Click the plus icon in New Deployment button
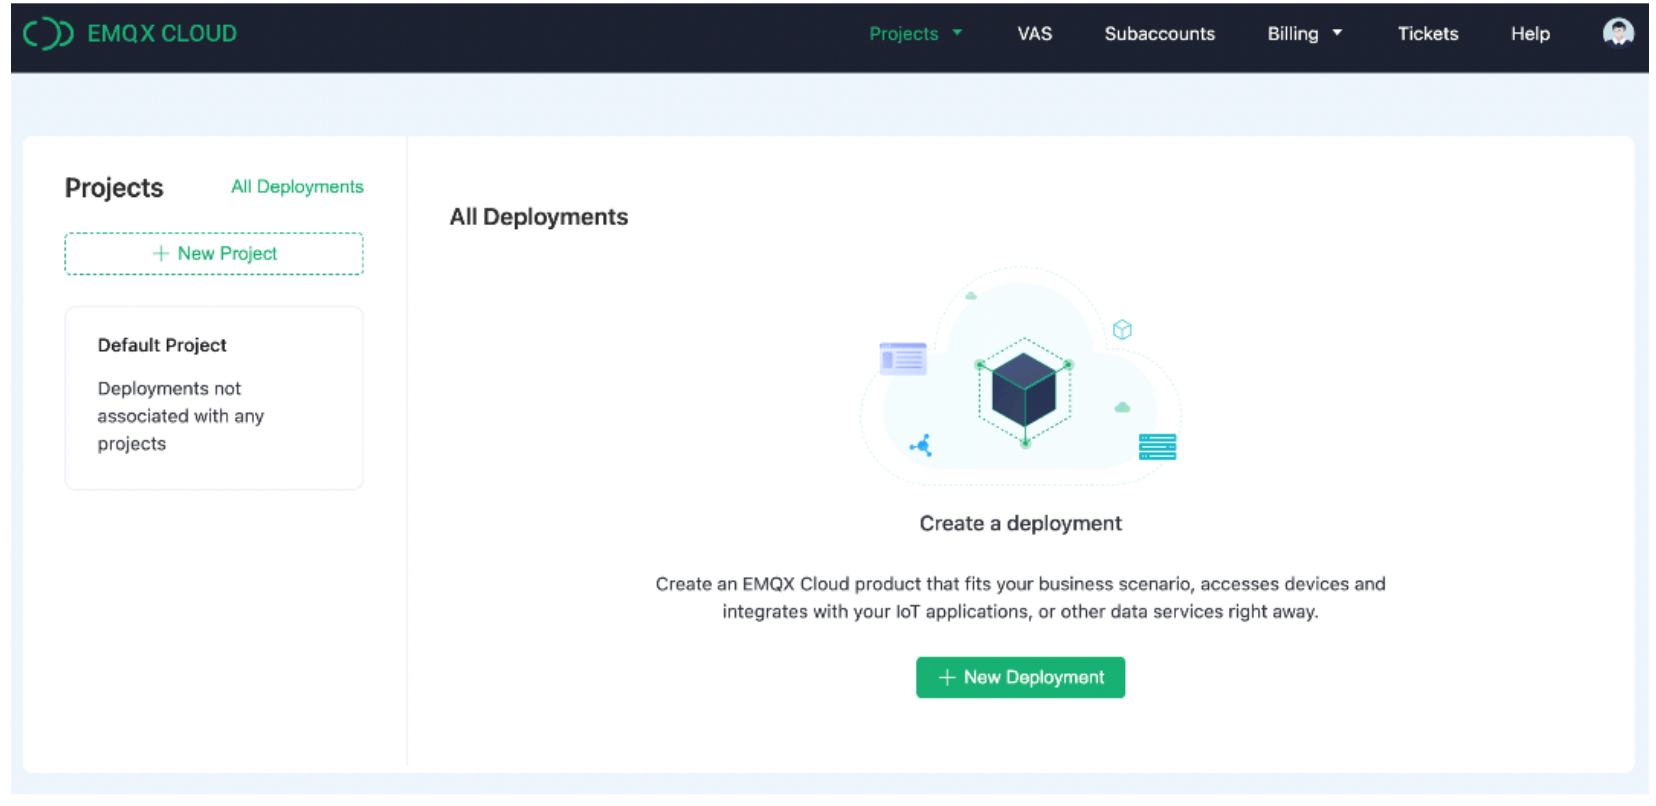Viewport: 1656px width, 806px height. pos(946,678)
